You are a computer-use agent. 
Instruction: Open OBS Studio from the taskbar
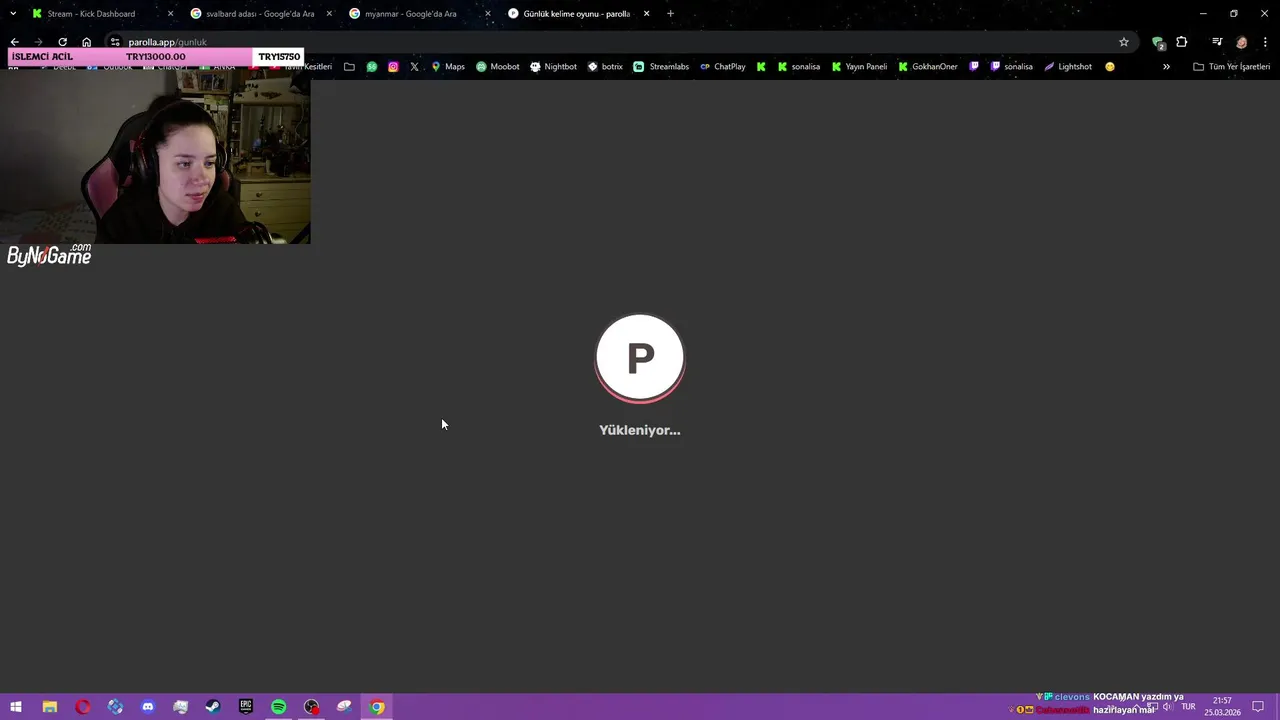tap(312, 707)
